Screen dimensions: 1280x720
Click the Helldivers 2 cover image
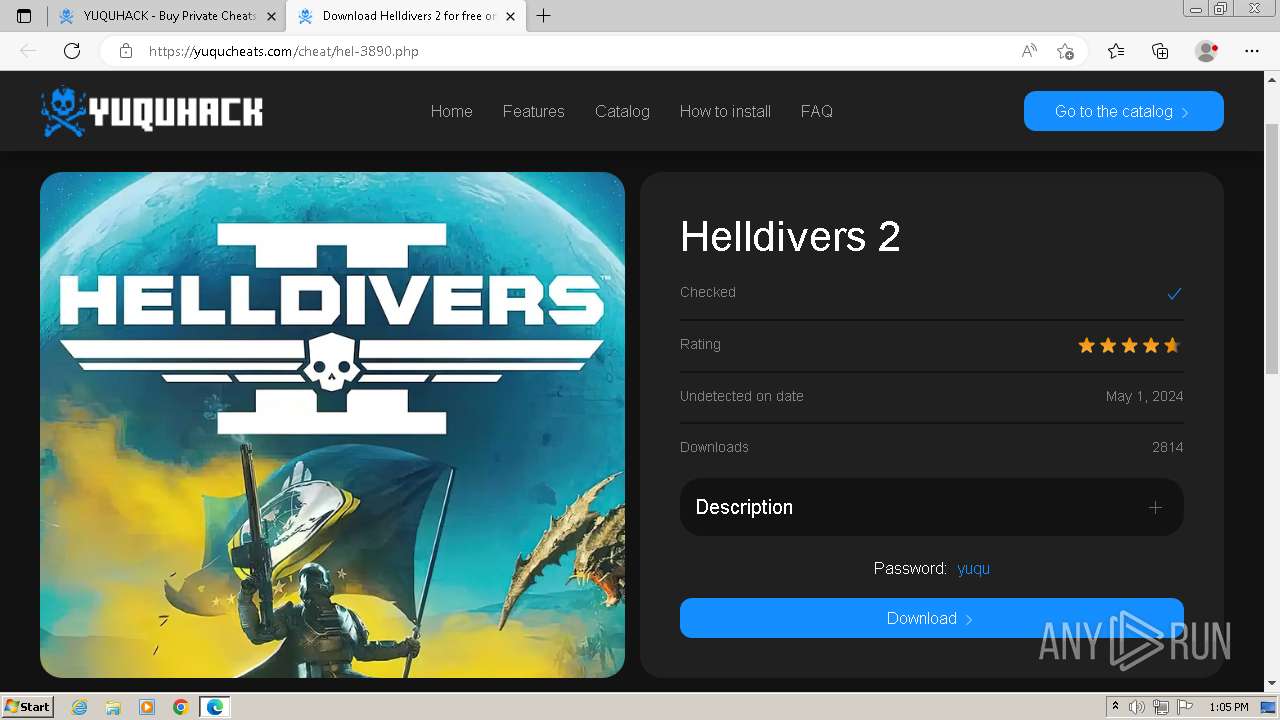coord(332,425)
